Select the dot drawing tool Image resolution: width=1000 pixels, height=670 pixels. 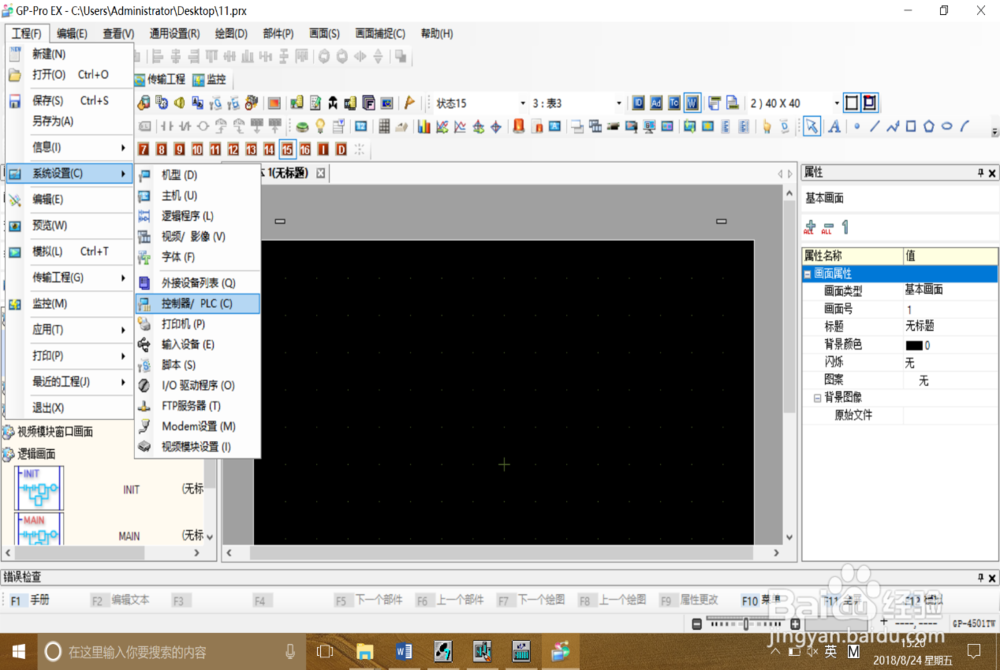coord(857,126)
